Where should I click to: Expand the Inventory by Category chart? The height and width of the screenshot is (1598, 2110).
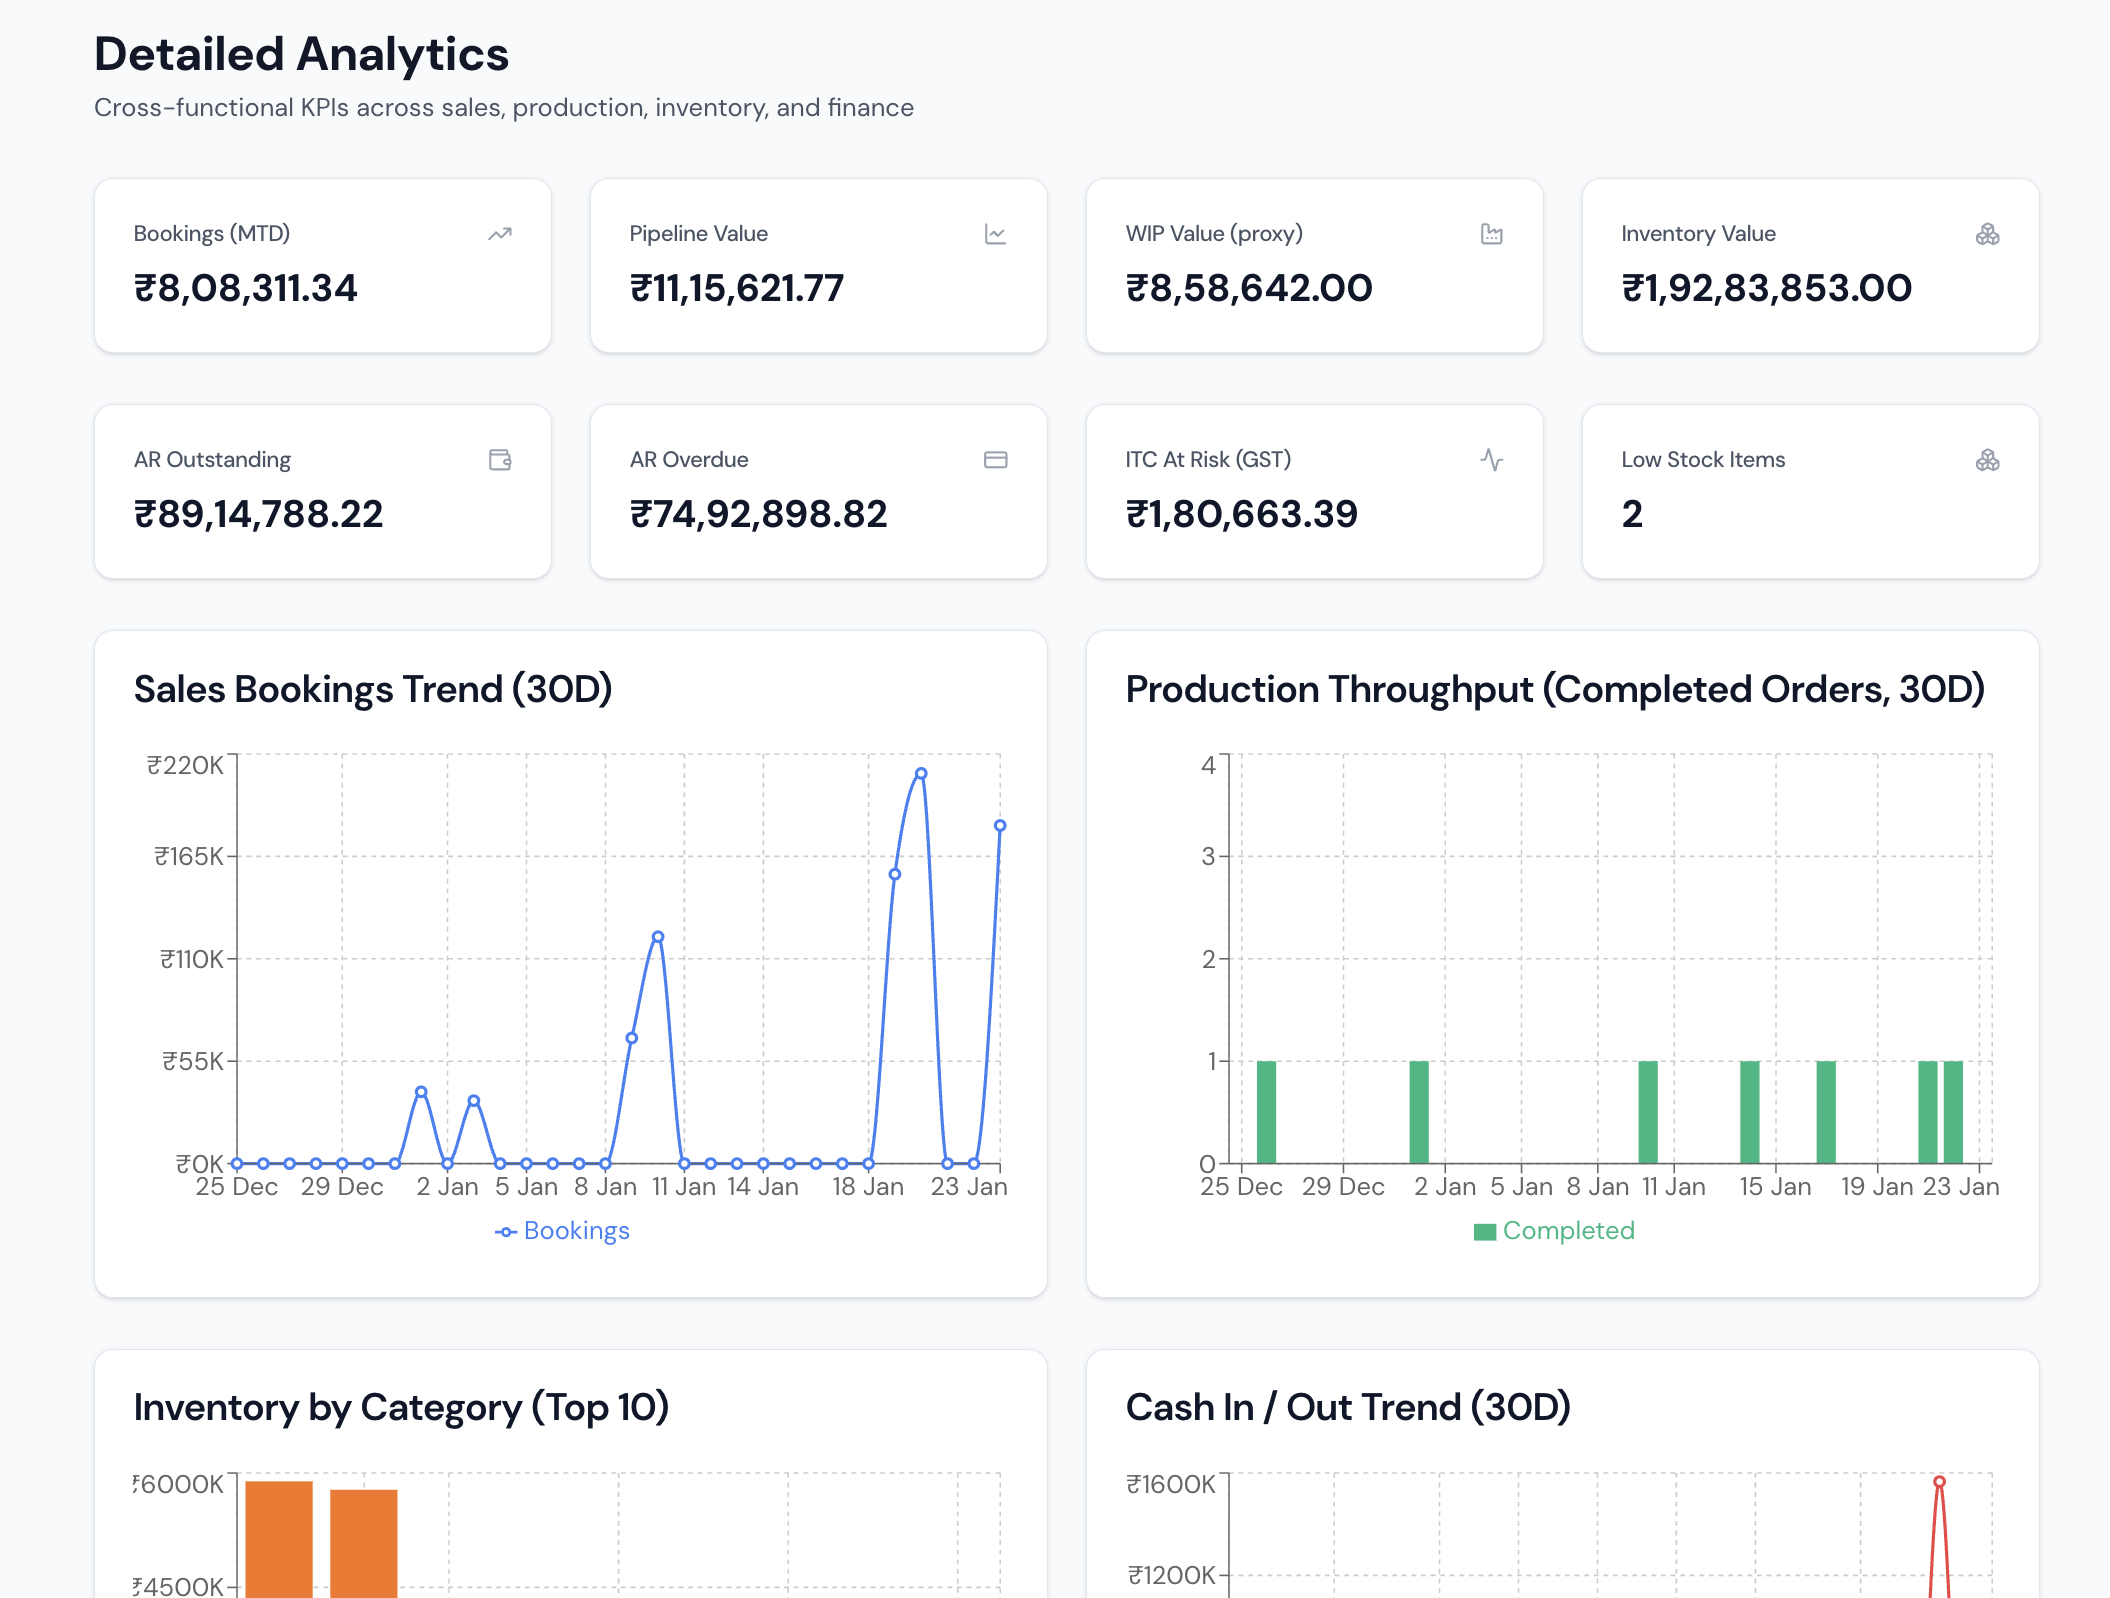[403, 1407]
